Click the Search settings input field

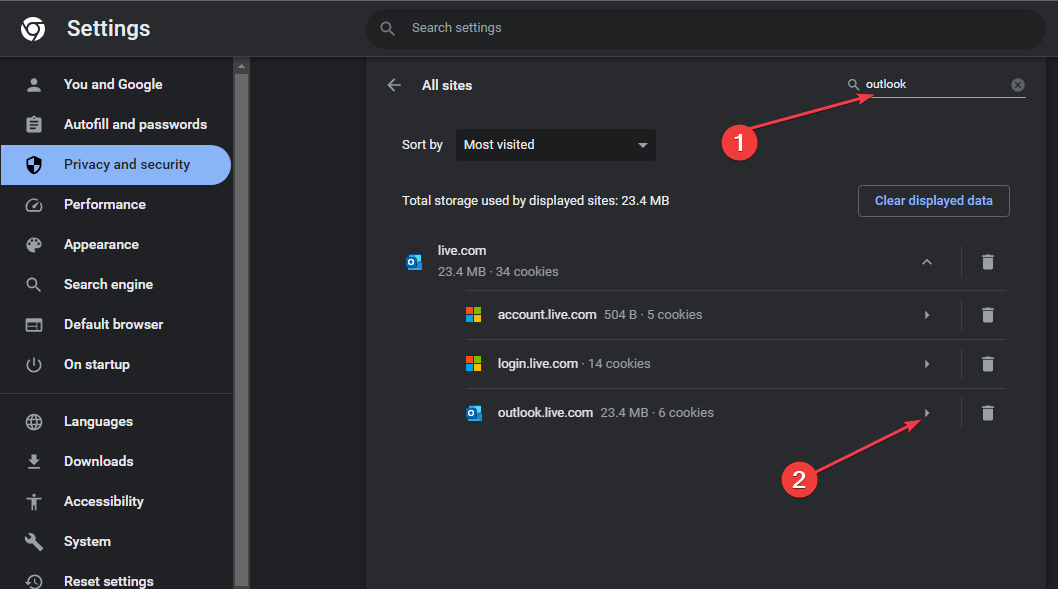click(x=706, y=28)
